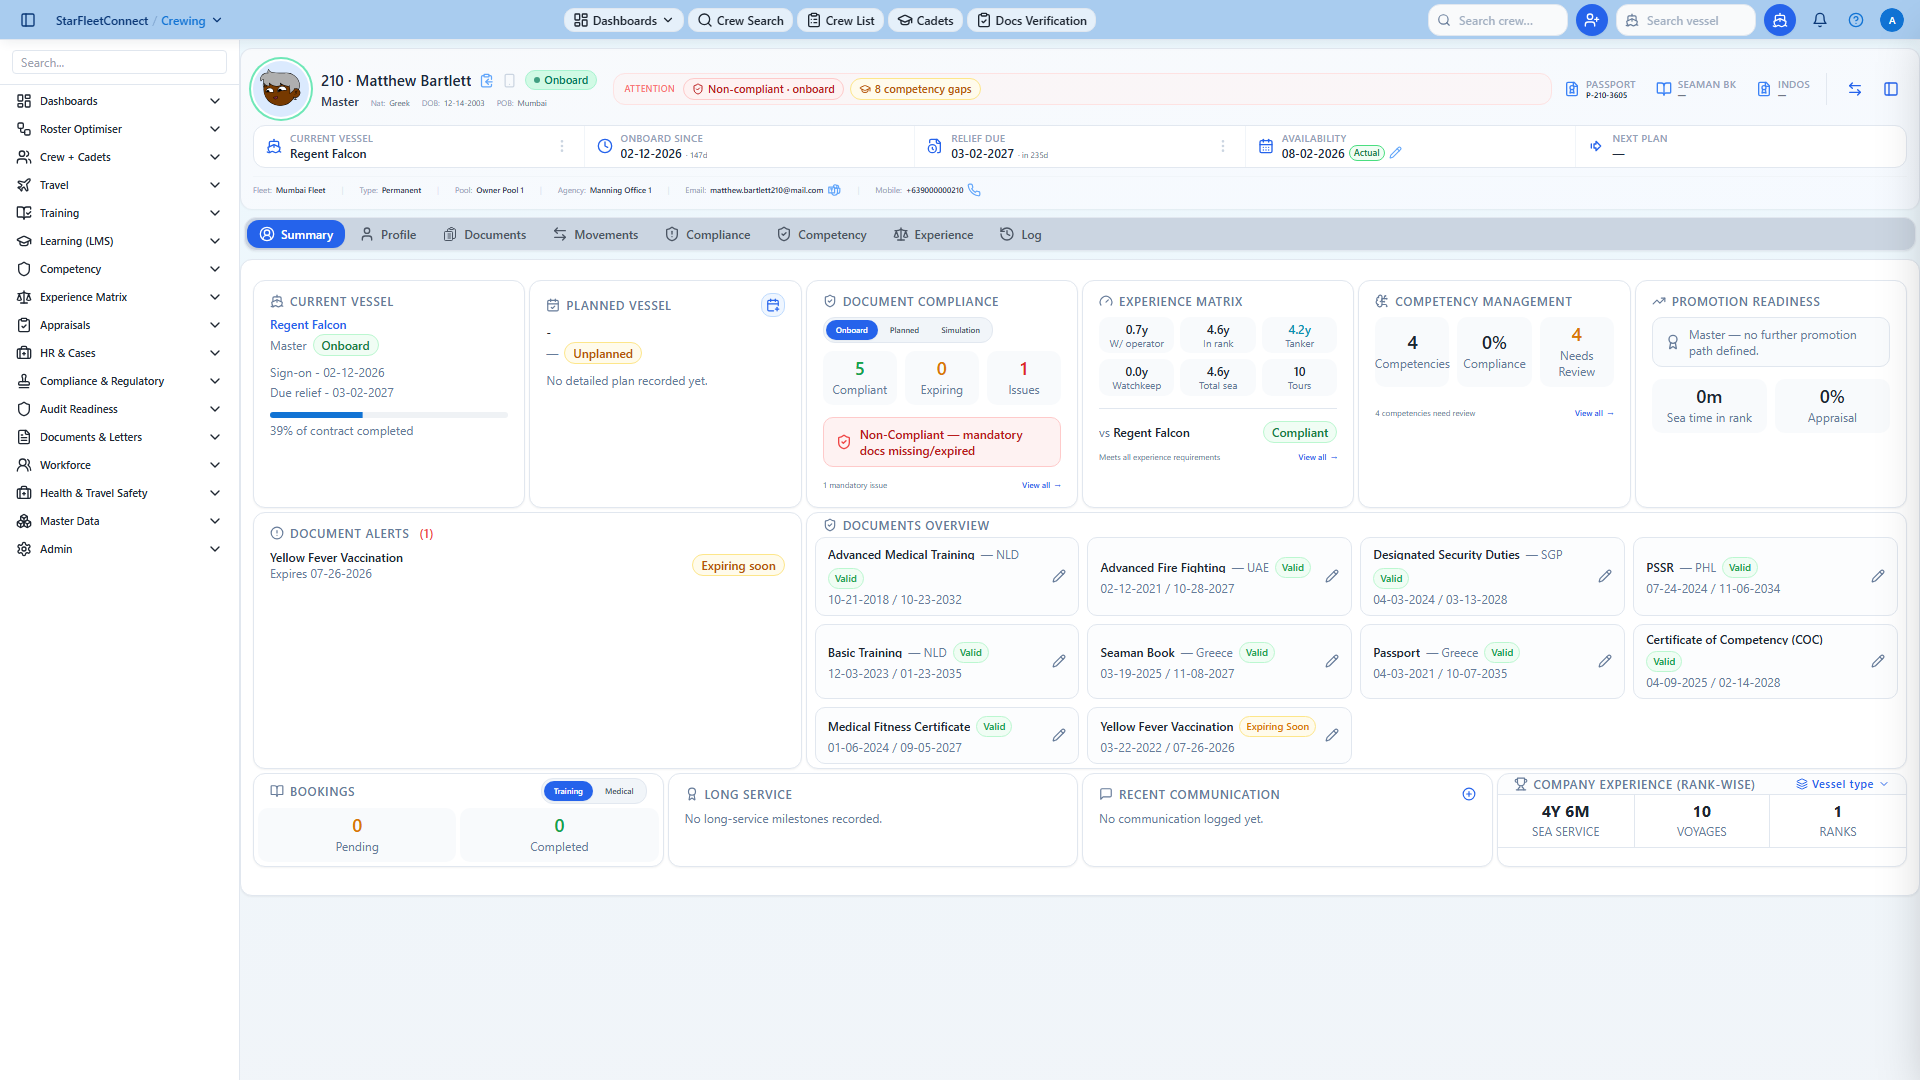Open the Regent Falcon vessel link
The width and height of the screenshot is (1920, 1080).
[308, 325]
